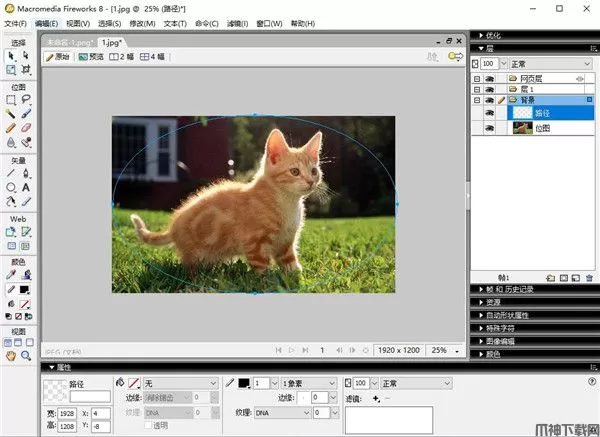Screen dimensions: 600x437
Task: Select the Hand tool
Action: pyautogui.click(x=11, y=354)
